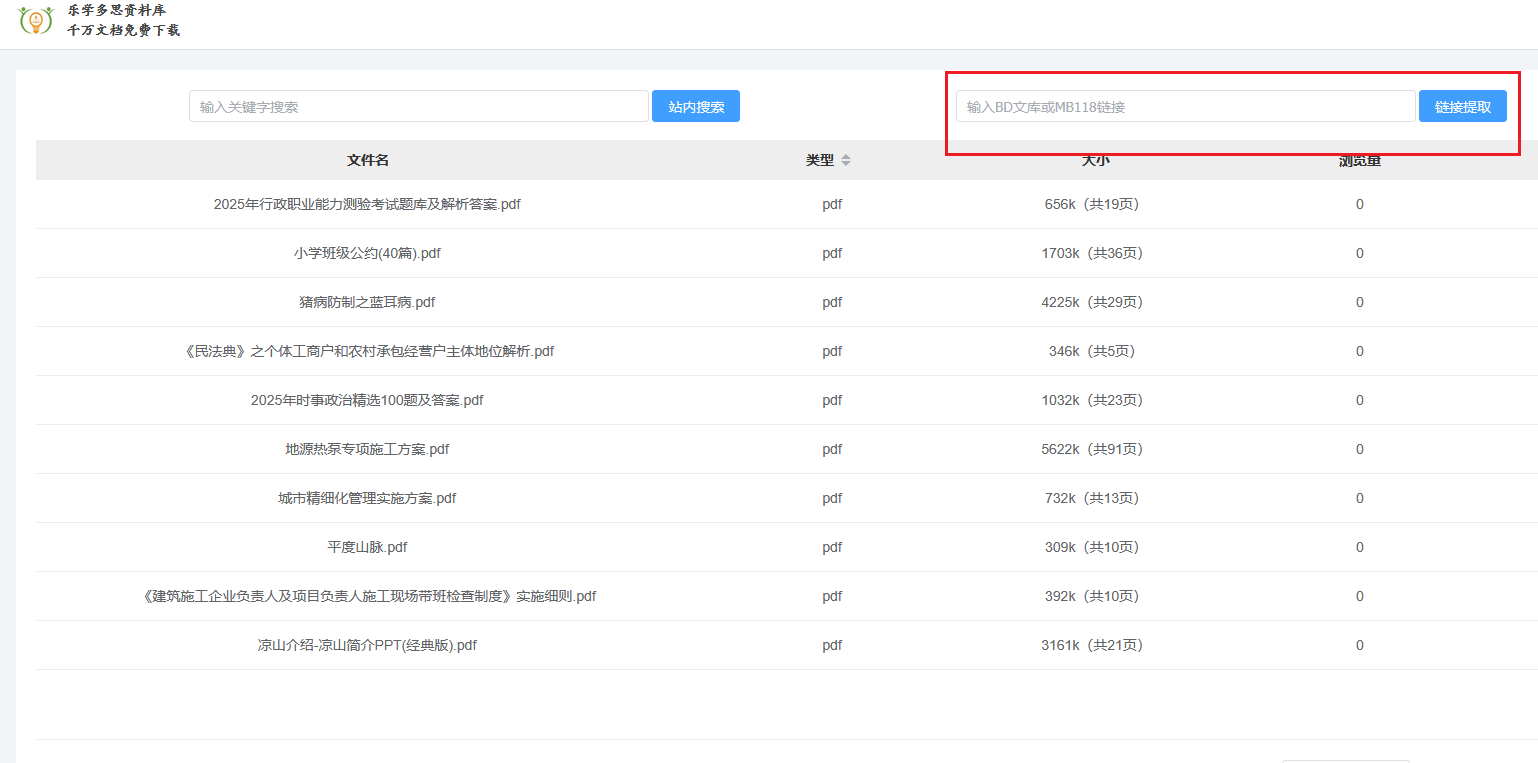Open 地源热泵专项施工方案.pdf
The height and width of the screenshot is (763, 1538).
pos(367,450)
